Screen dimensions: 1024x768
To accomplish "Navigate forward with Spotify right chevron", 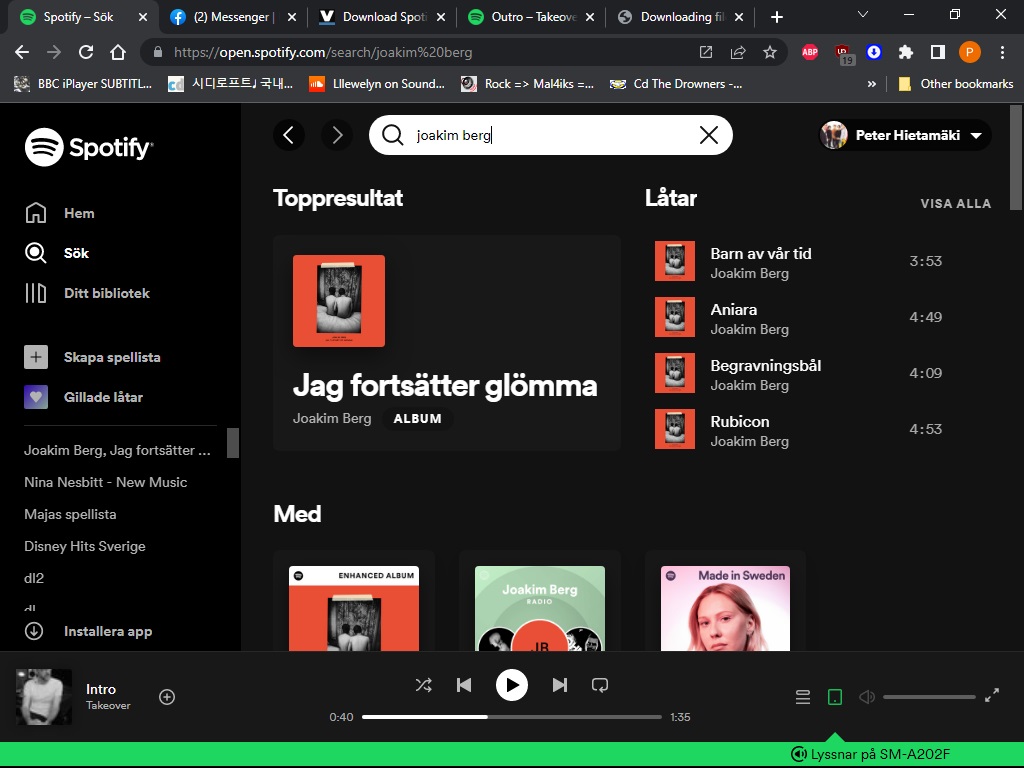I will [337, 135].
